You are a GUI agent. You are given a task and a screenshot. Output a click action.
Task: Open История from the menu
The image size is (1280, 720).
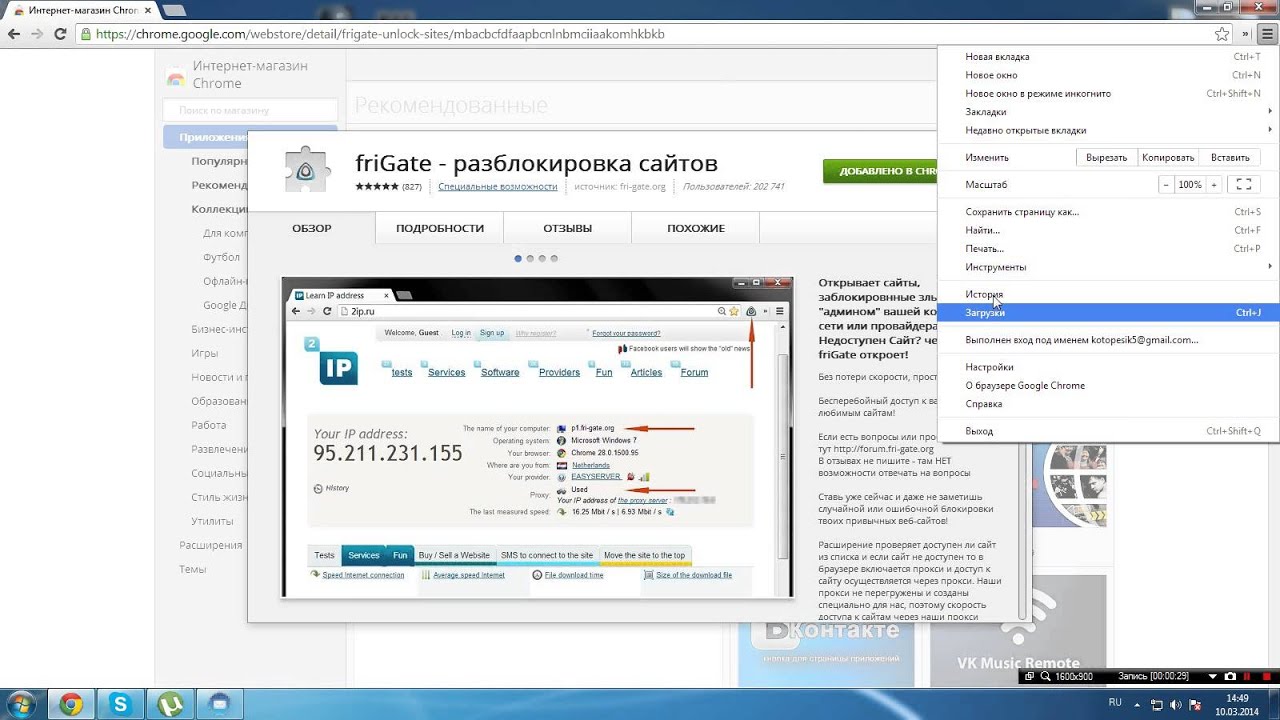pos(1108,294)
